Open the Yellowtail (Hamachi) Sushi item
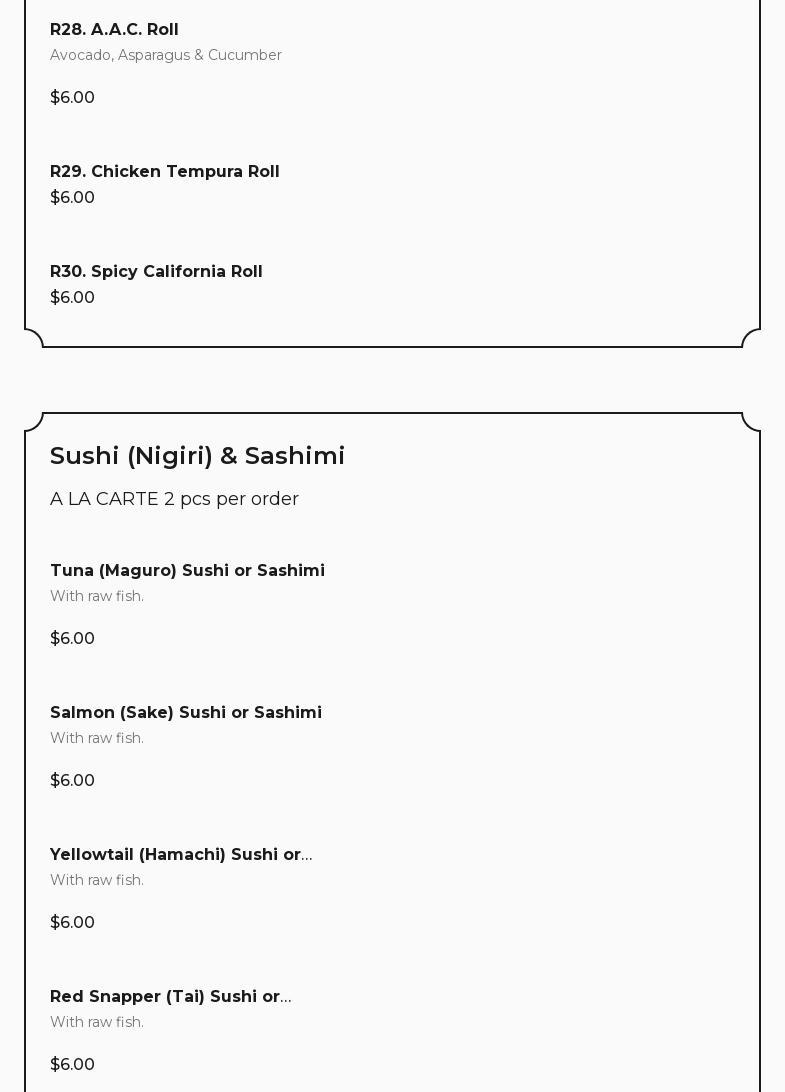Image resolution: width=785 pixels, height=1092 pixels. click(x=180, y=855)
